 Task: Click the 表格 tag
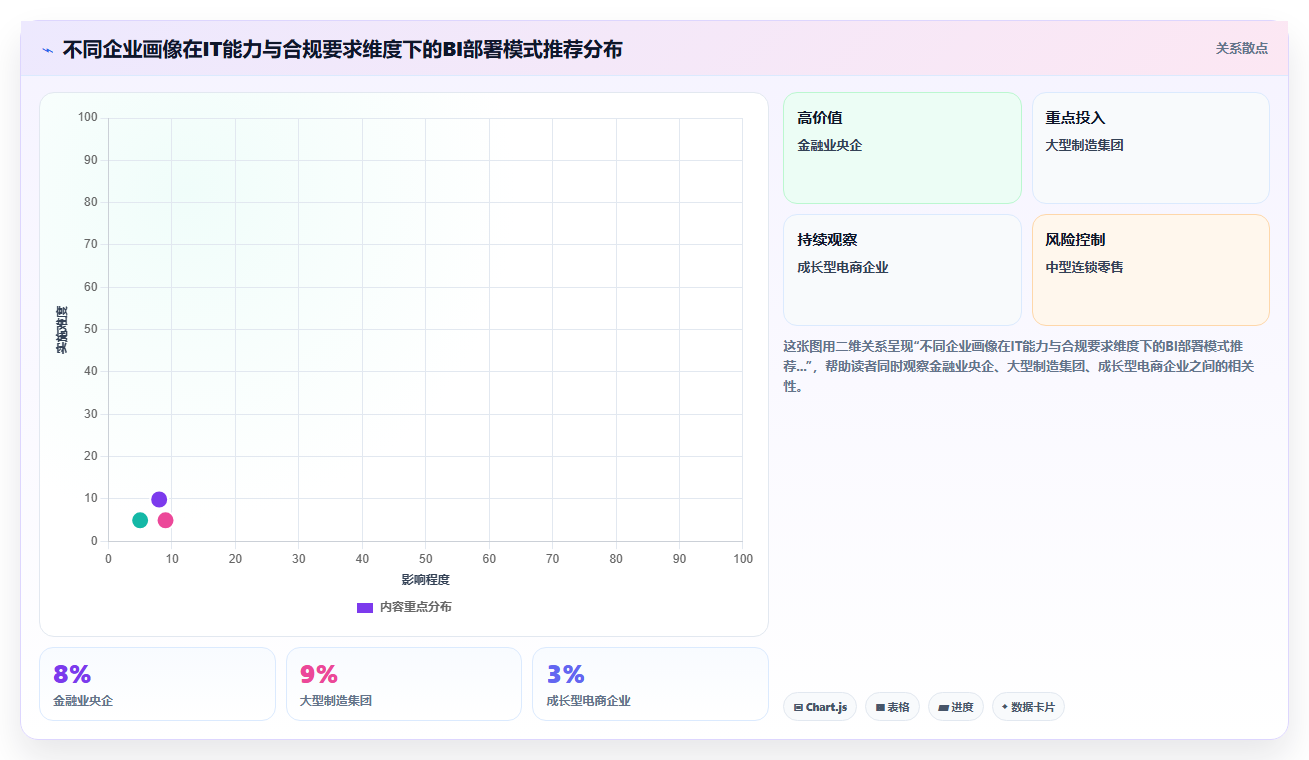892,707
